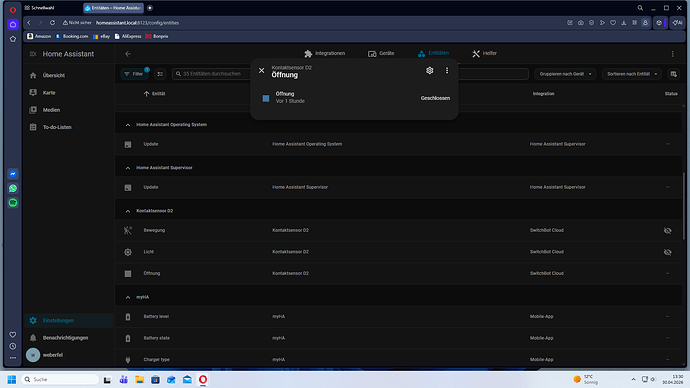690x388 pixels.
Task: Open new tab with plus button
Action: (x=150, y=8)
